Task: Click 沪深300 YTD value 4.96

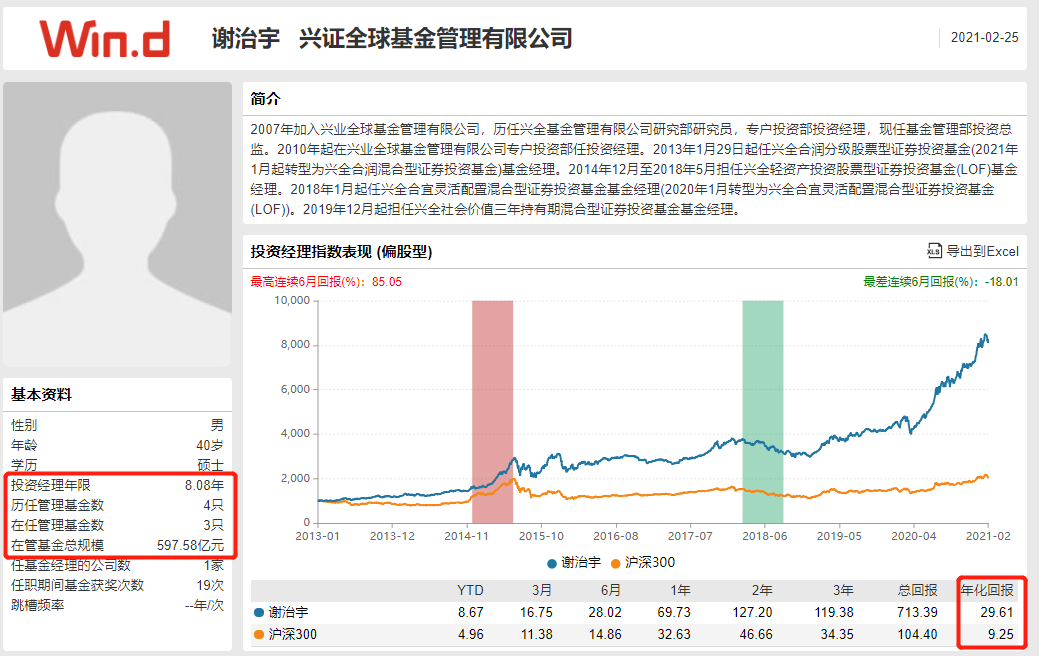Action: (x=470, y=635)
